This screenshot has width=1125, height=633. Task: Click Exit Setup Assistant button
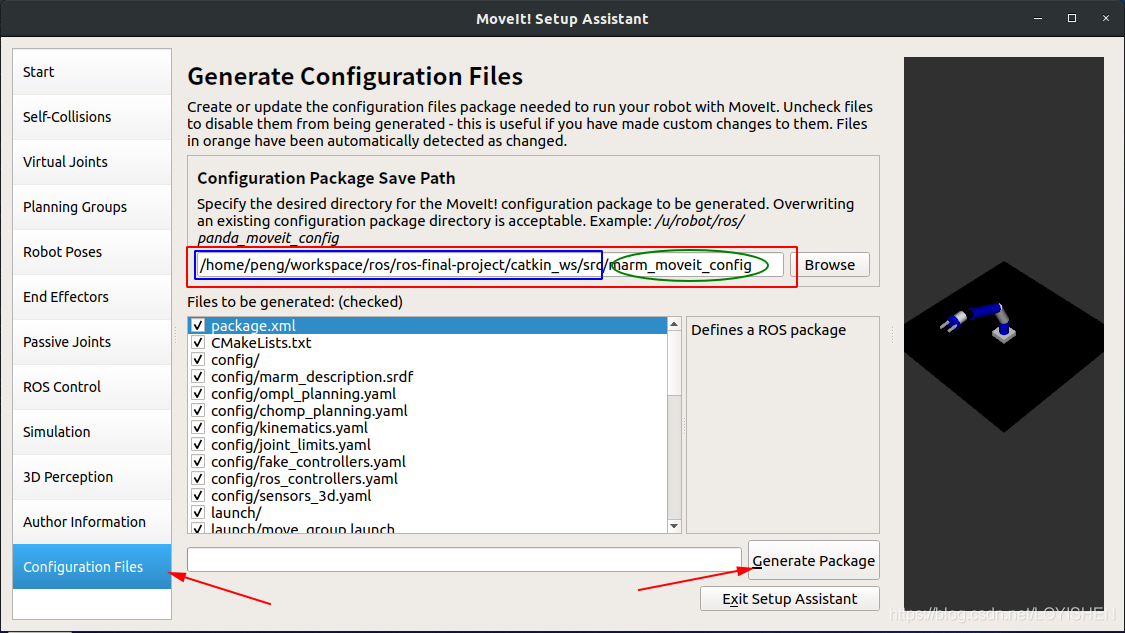tap(789, 599)
